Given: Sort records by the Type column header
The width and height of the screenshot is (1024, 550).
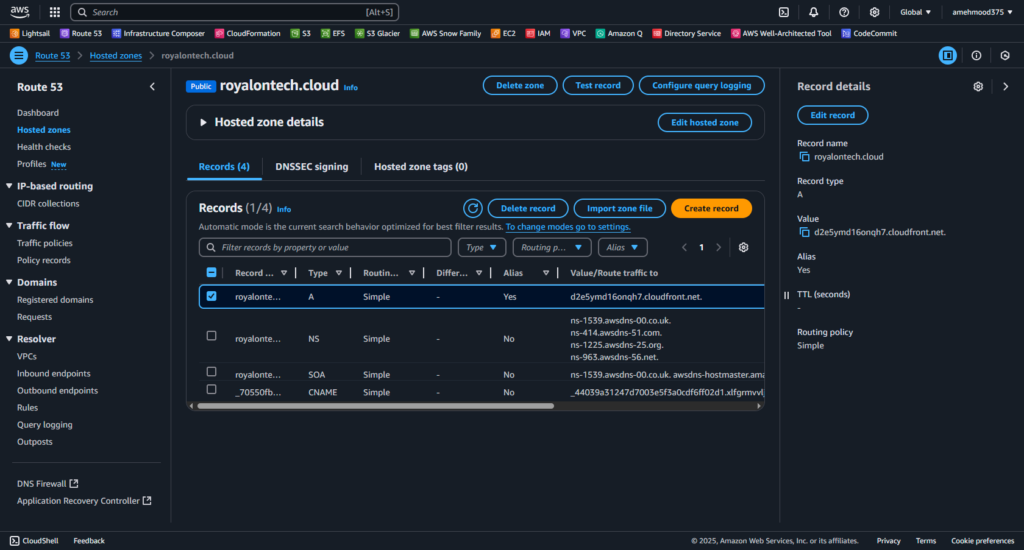Looking at the screenshot, I should click(x=325, y=273).
